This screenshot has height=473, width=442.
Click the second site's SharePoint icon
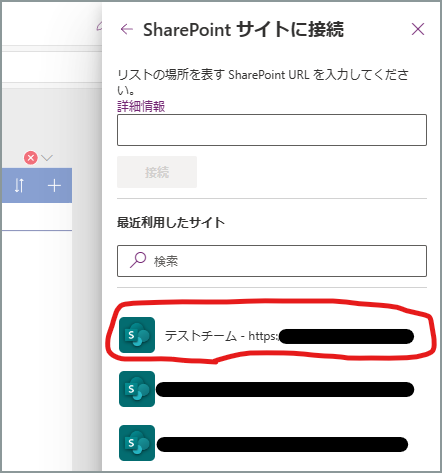point(137,389)
